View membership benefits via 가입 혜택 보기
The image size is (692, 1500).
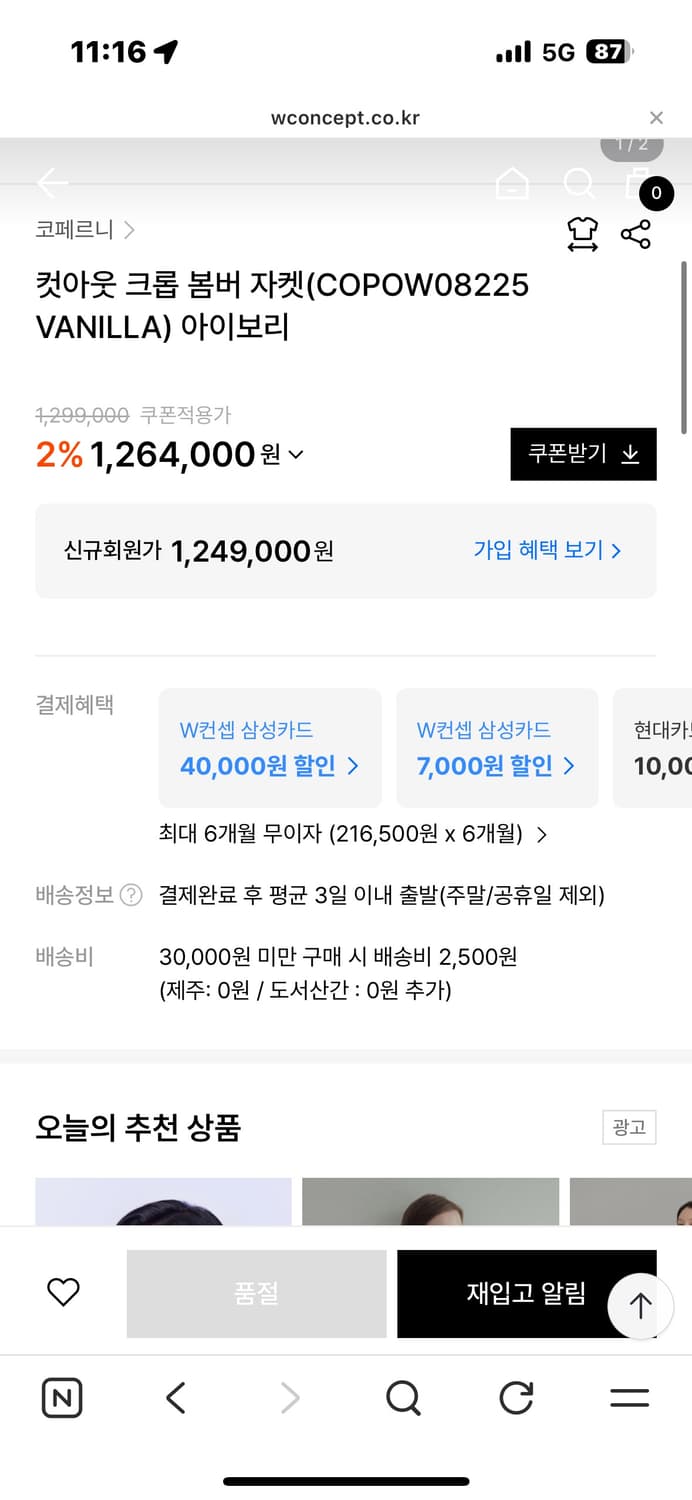[x=546, y=550]
